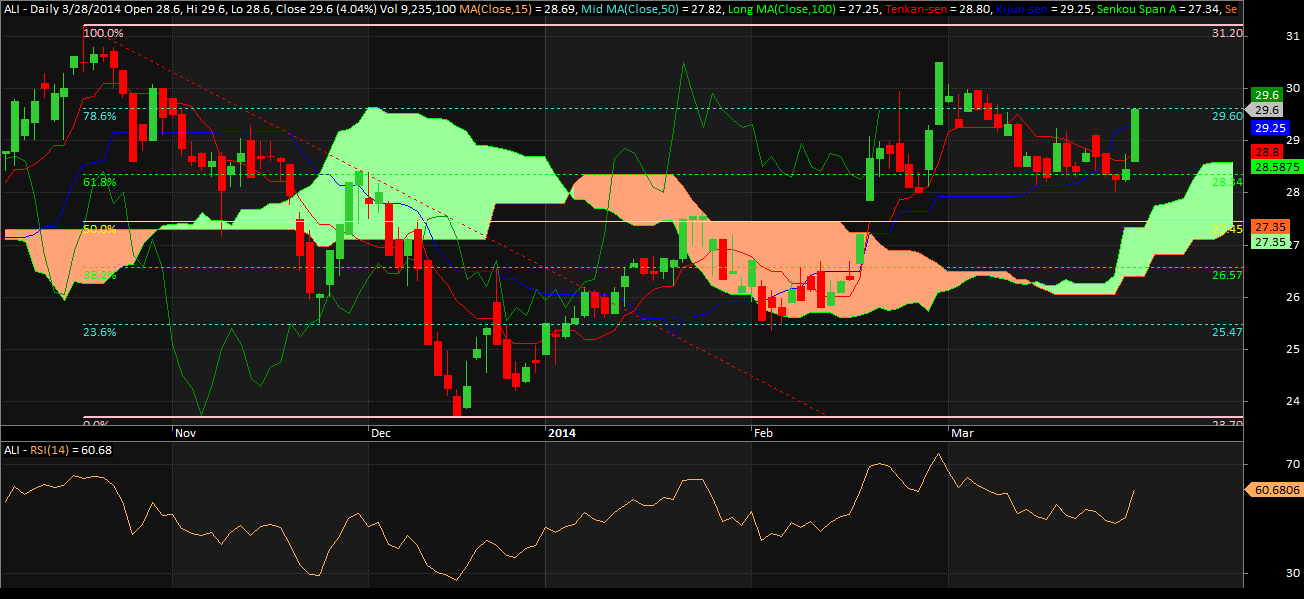Click the 78.6% Fibonacci level label
This screenshot has height=599, width=1304.
100,116
